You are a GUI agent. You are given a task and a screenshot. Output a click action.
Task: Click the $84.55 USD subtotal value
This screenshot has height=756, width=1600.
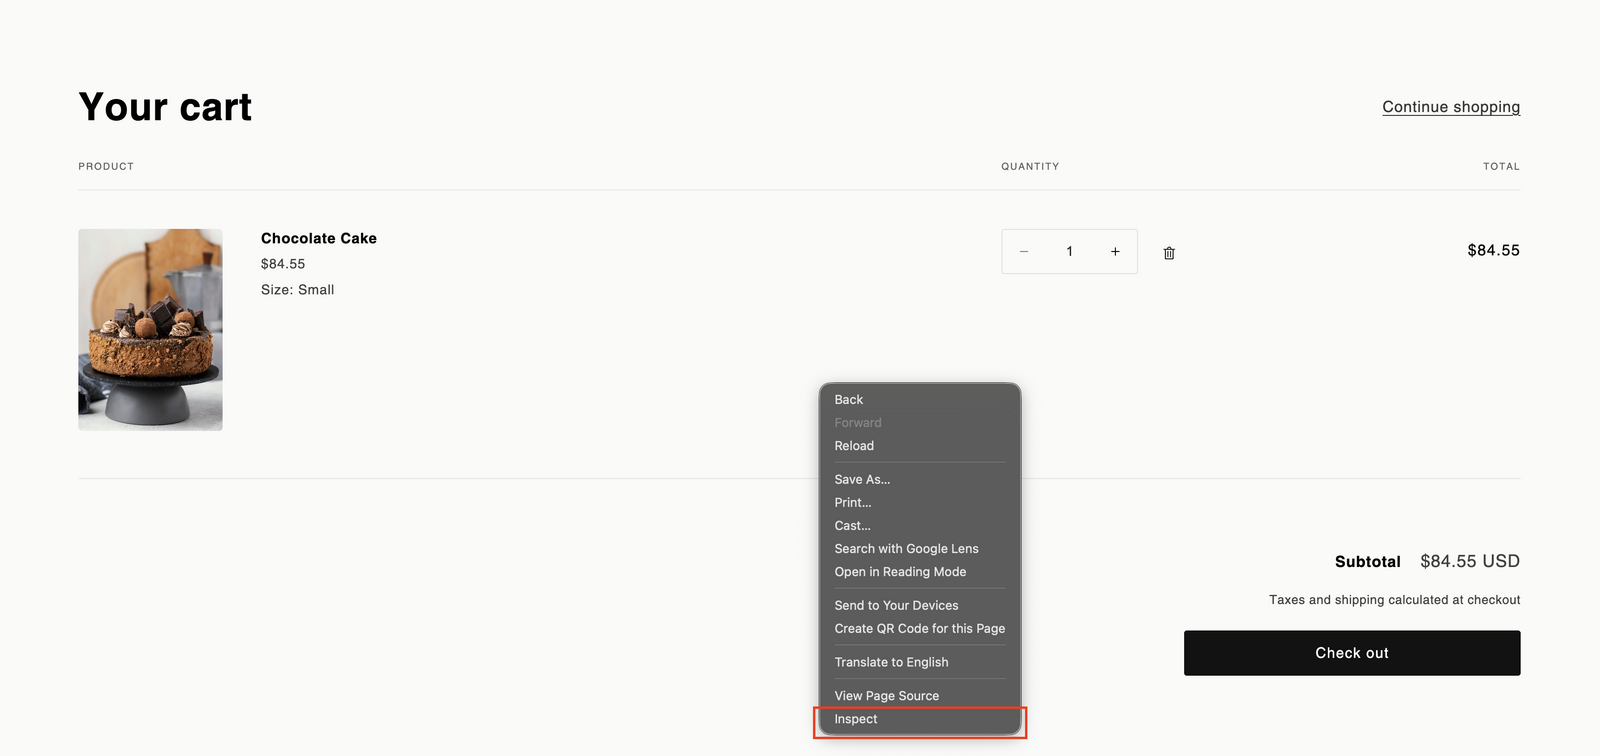click(1470, 562)
